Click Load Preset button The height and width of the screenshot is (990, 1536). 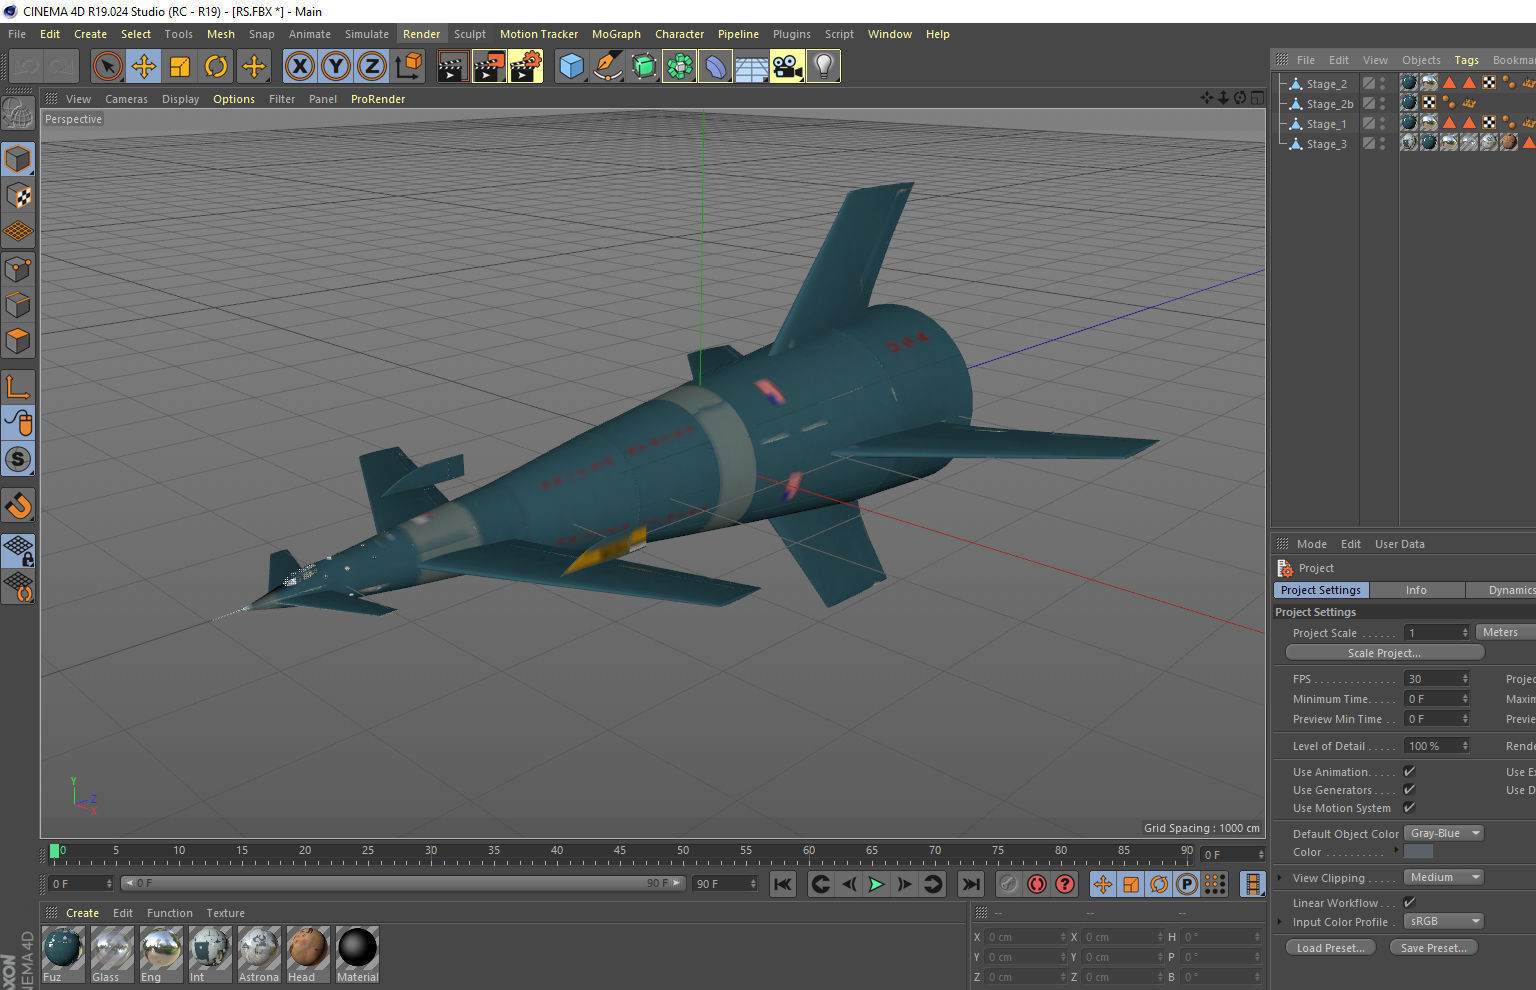[x=1330, y=947]
